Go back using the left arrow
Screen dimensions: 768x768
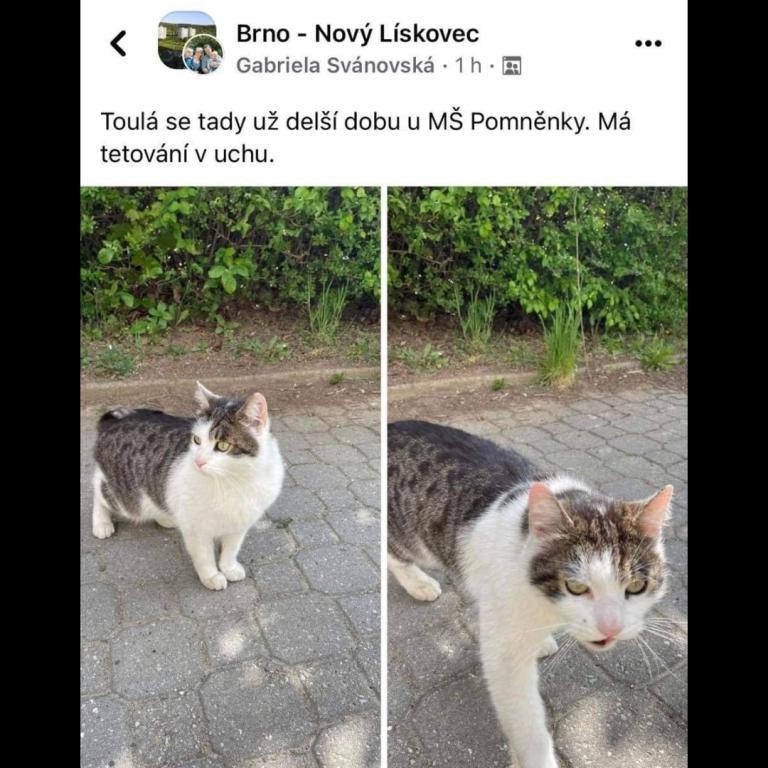[x=118, y=44]
